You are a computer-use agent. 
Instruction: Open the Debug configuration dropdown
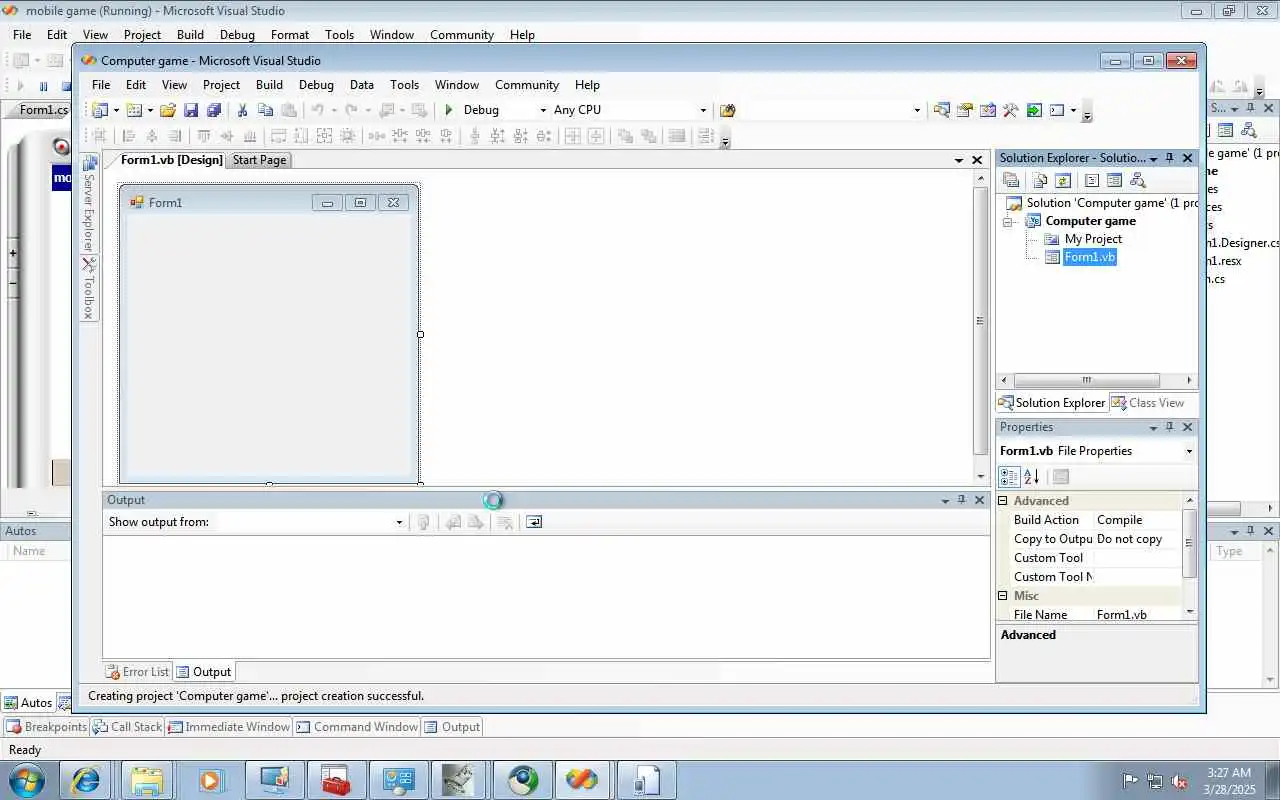543,110
